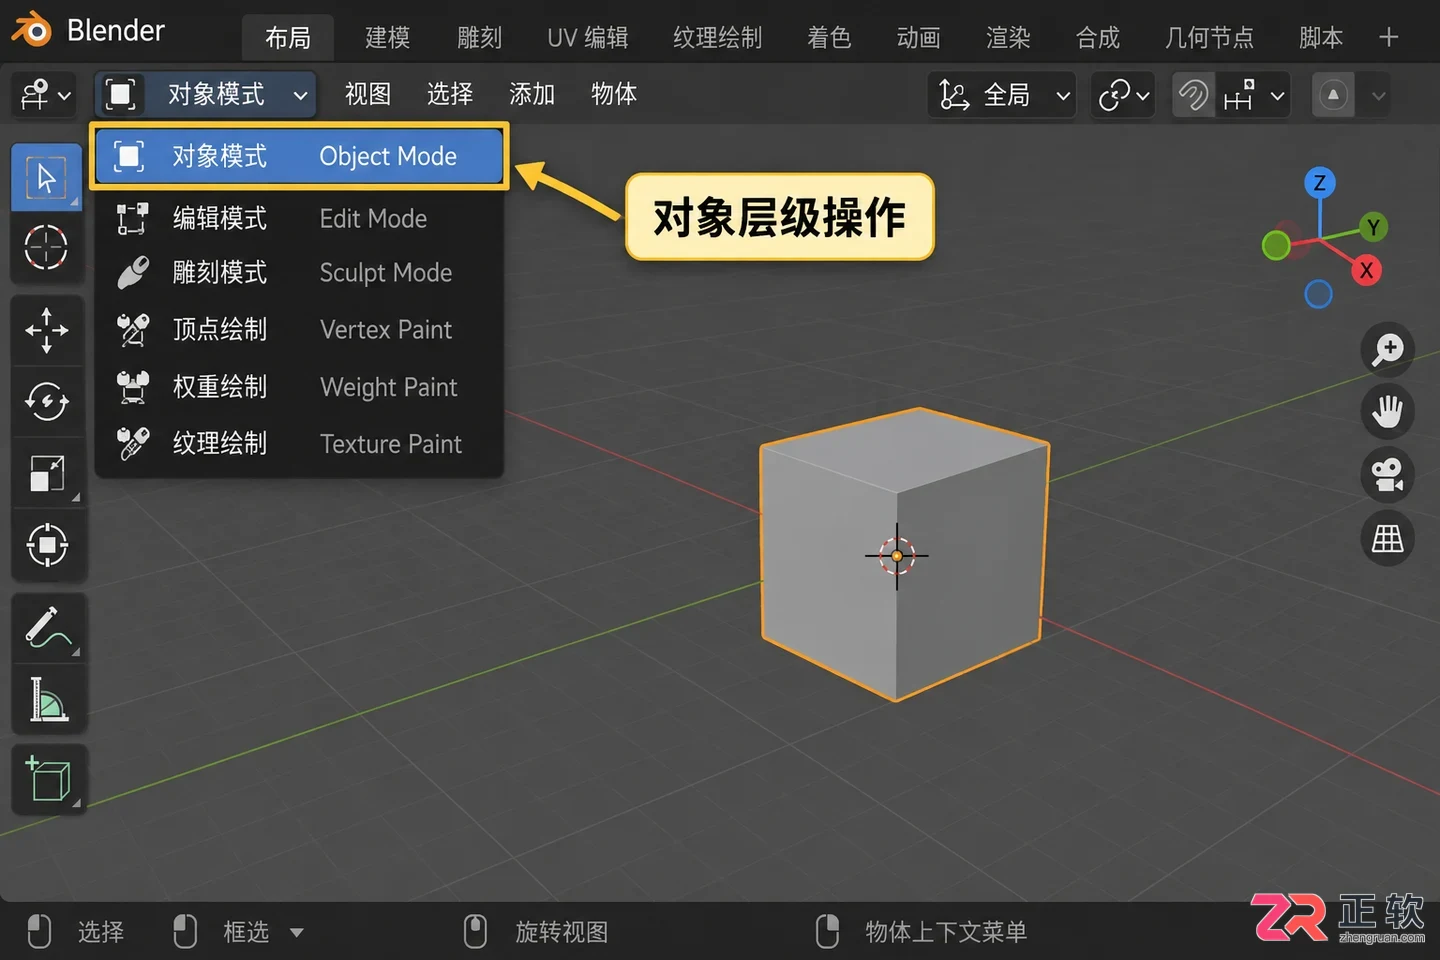This screenshot has height=960, width=1440.
Task: Choose 权重绘制 Weight Paint entry
Action: 299,386
